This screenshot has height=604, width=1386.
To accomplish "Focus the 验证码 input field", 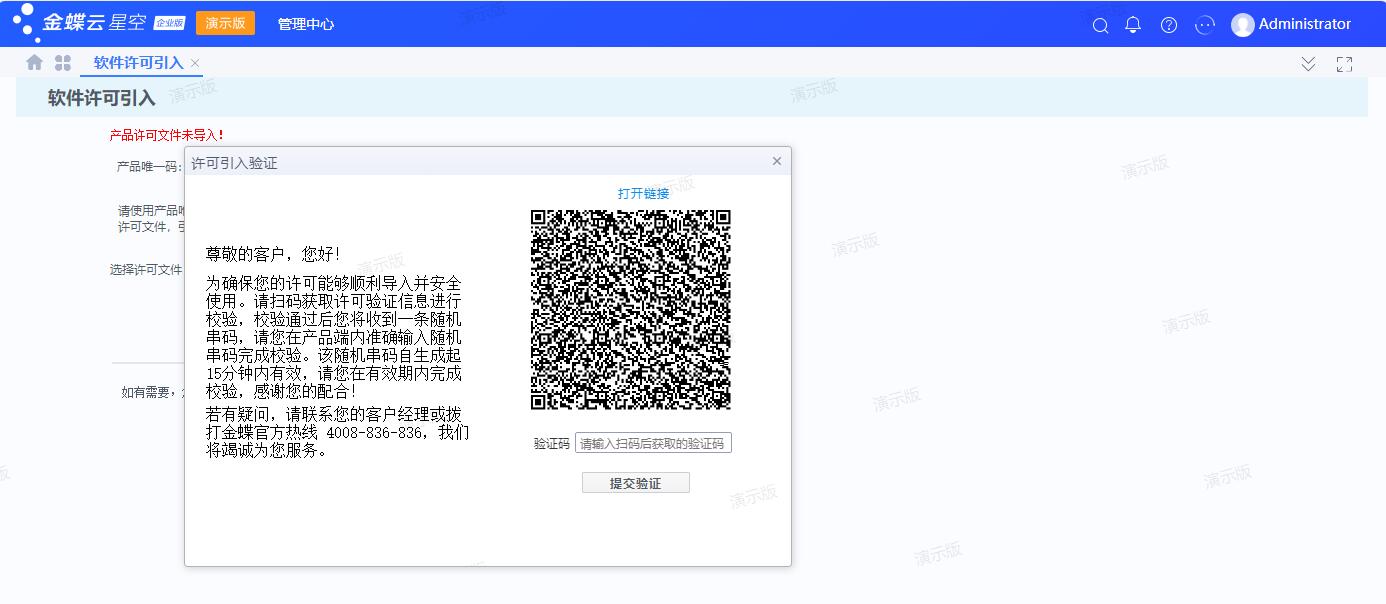I will tap(653, 443).
